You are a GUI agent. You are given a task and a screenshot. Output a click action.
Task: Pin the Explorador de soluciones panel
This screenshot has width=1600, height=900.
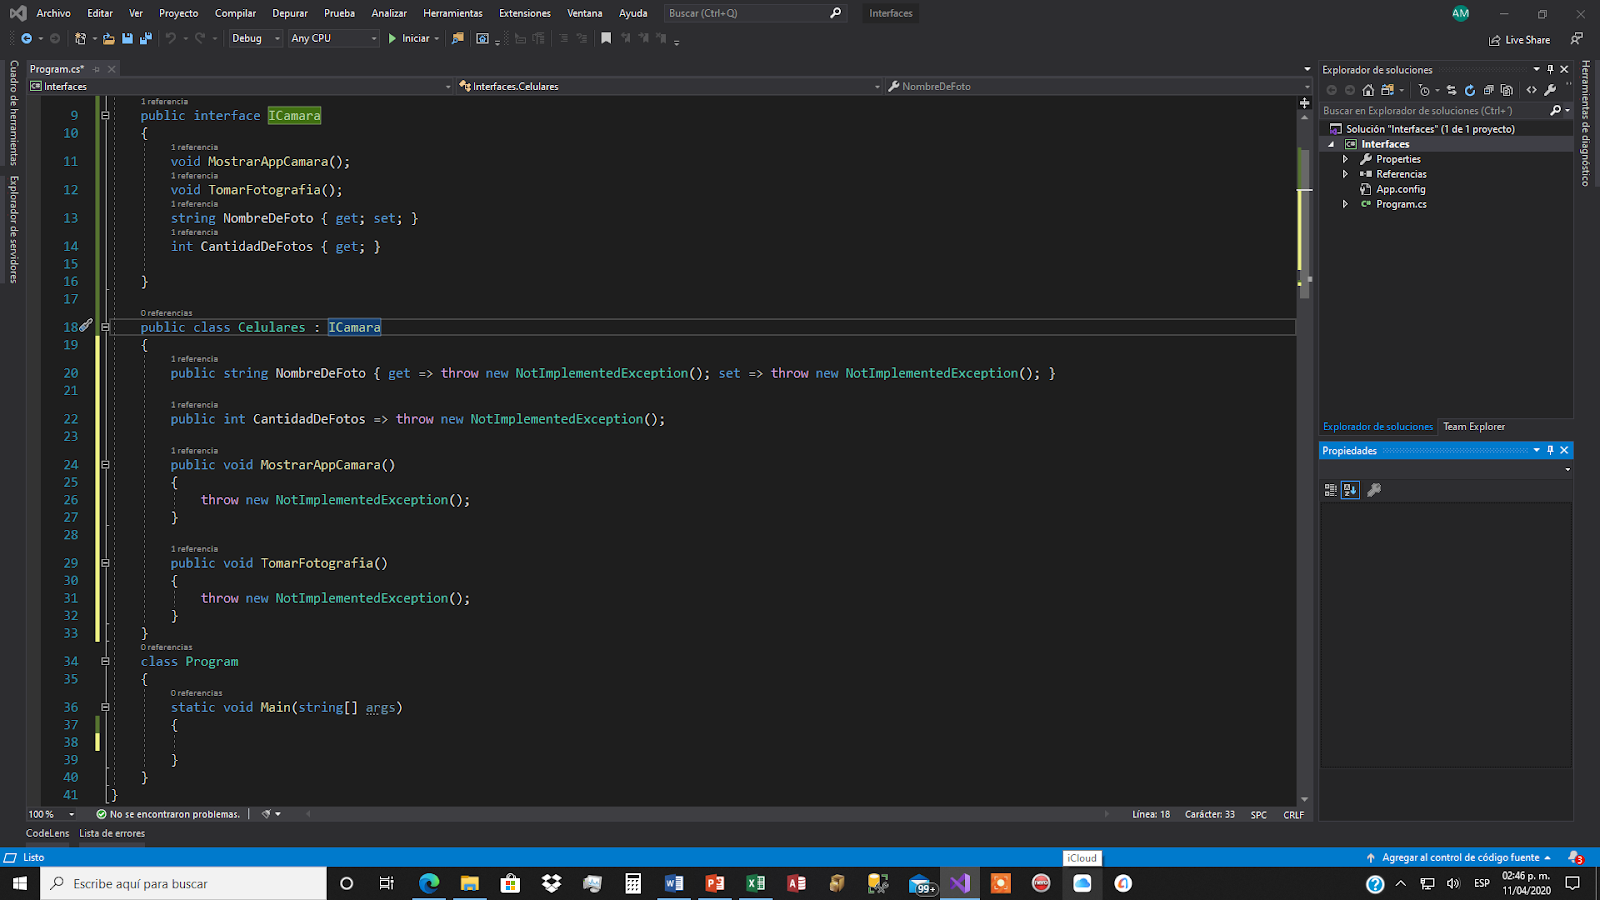[x=1551, y=69]
